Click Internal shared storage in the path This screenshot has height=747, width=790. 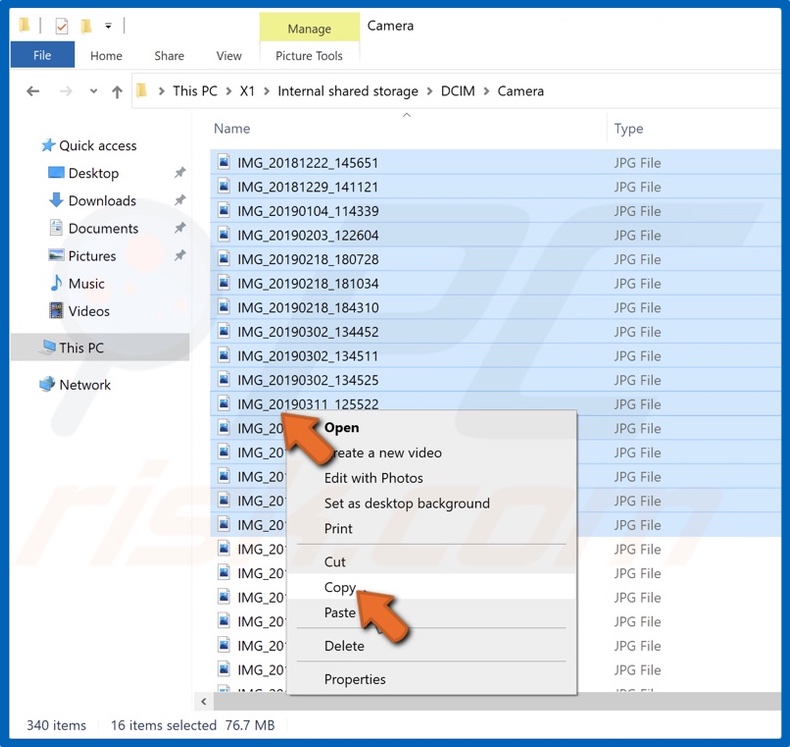(x=348, y=91)
